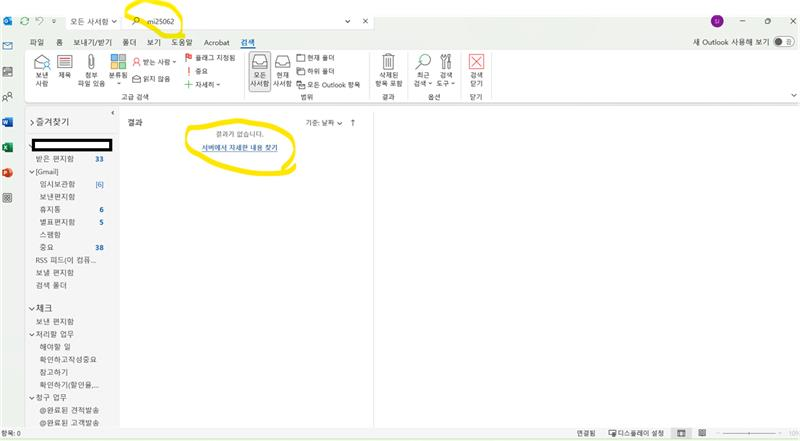Open the 분류됨 categorized dropdown

[118, 70]
